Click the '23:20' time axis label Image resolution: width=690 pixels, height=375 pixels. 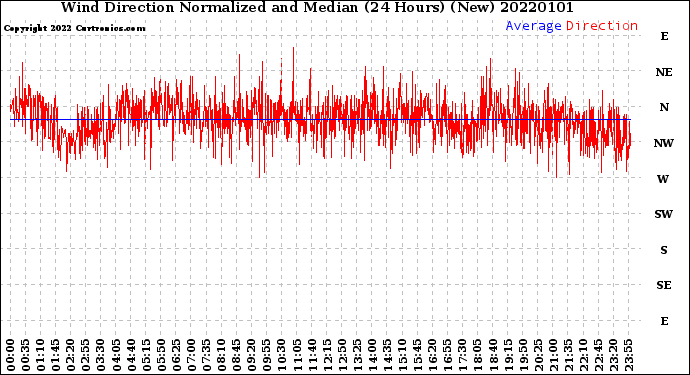click(x=613, y=355)
